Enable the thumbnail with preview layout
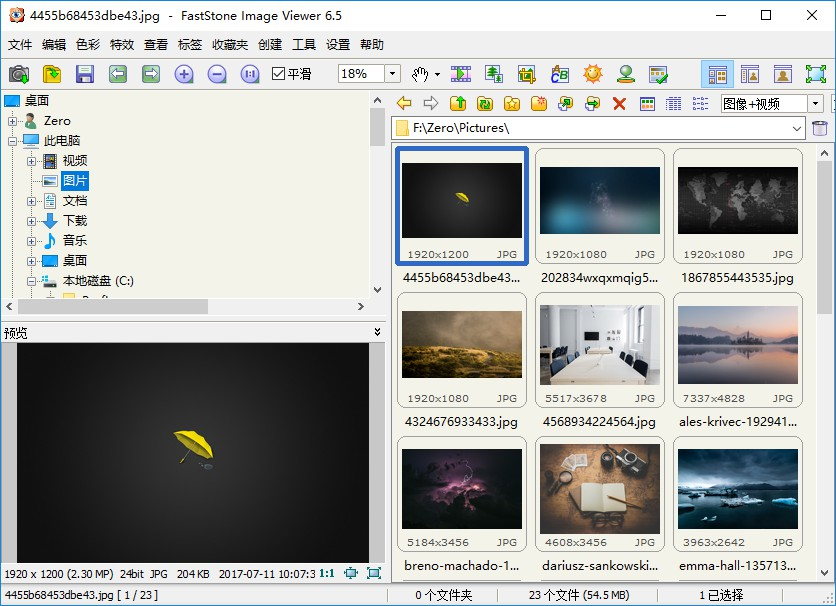 [750, 74]
